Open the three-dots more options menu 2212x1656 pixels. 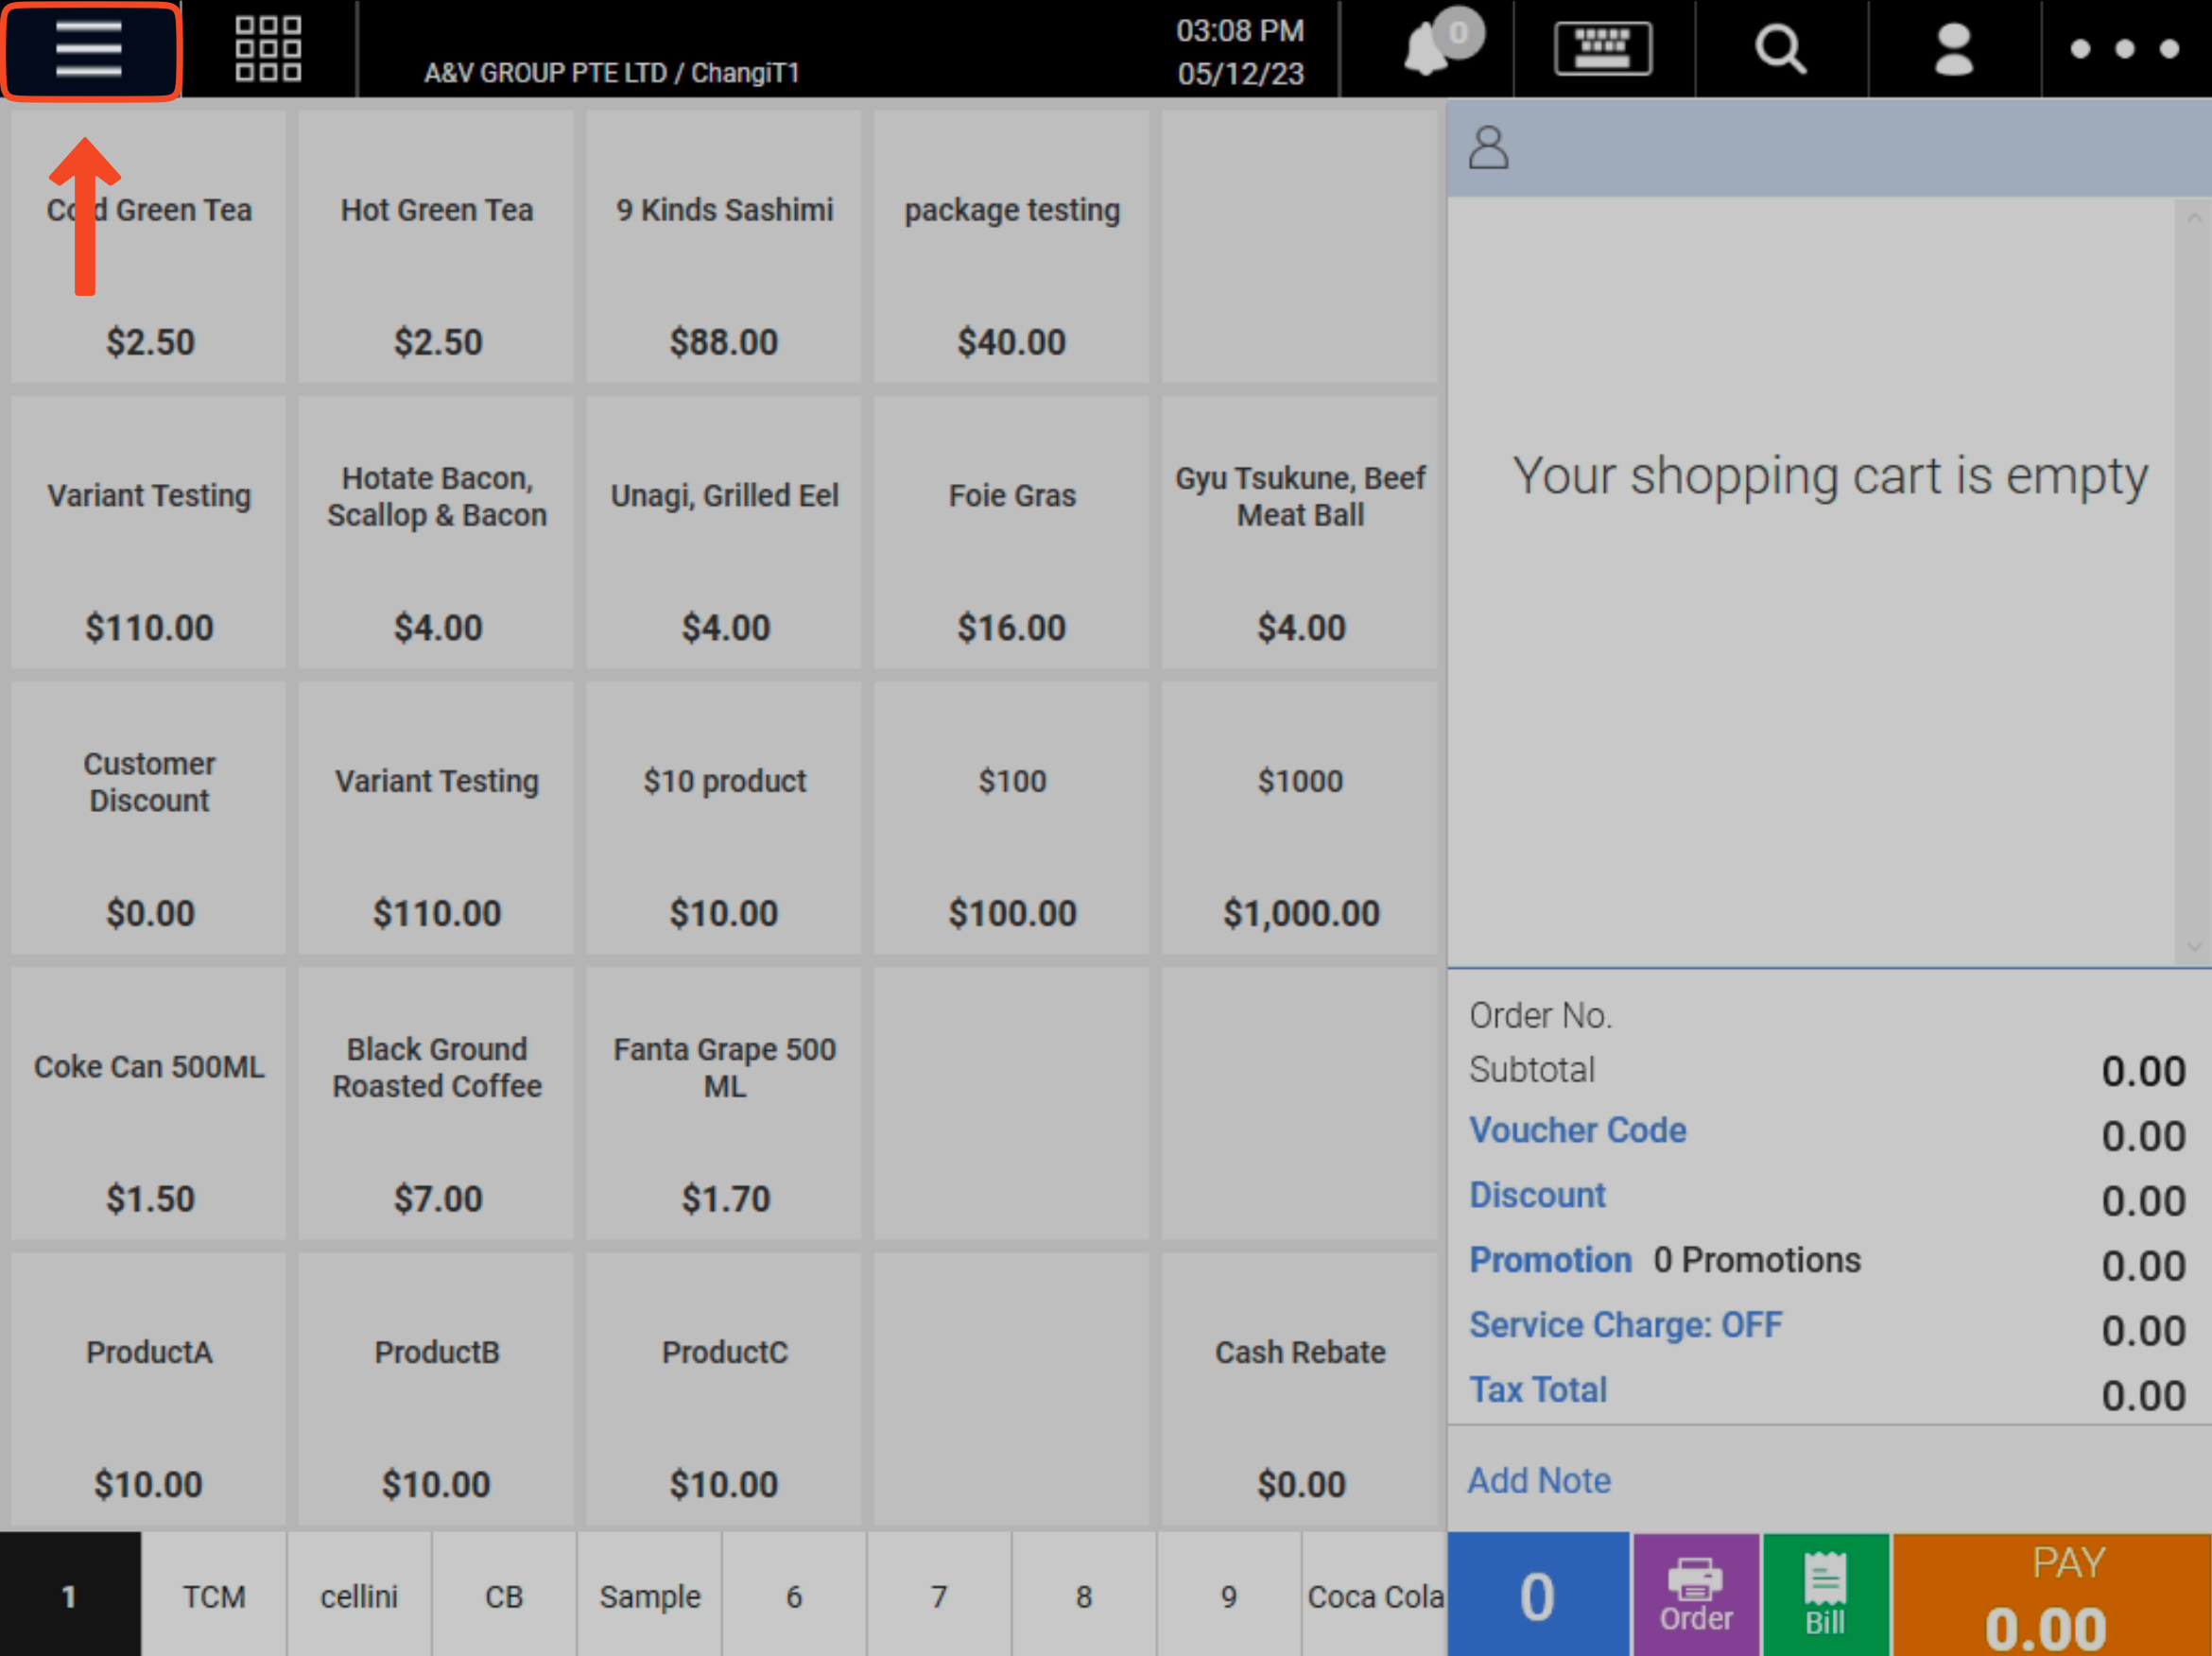coord(2125,49)
